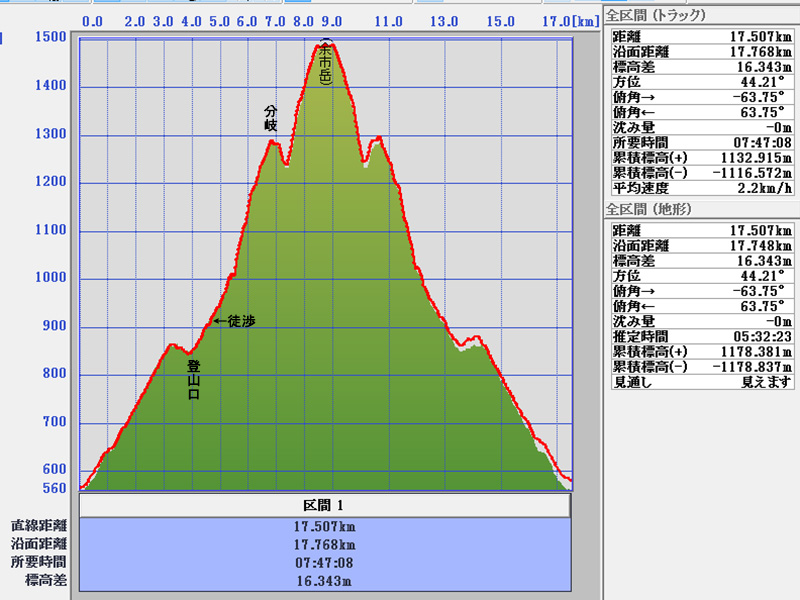Select the 登山口 waypoint label
The height and width of the screenshot is (600, 800).
pyautogui.click(x=193, y=380)
